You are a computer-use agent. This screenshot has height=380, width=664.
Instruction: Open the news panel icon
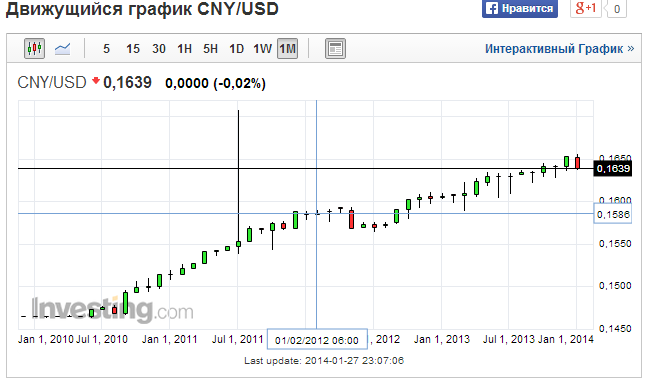[x=335, y=49]
